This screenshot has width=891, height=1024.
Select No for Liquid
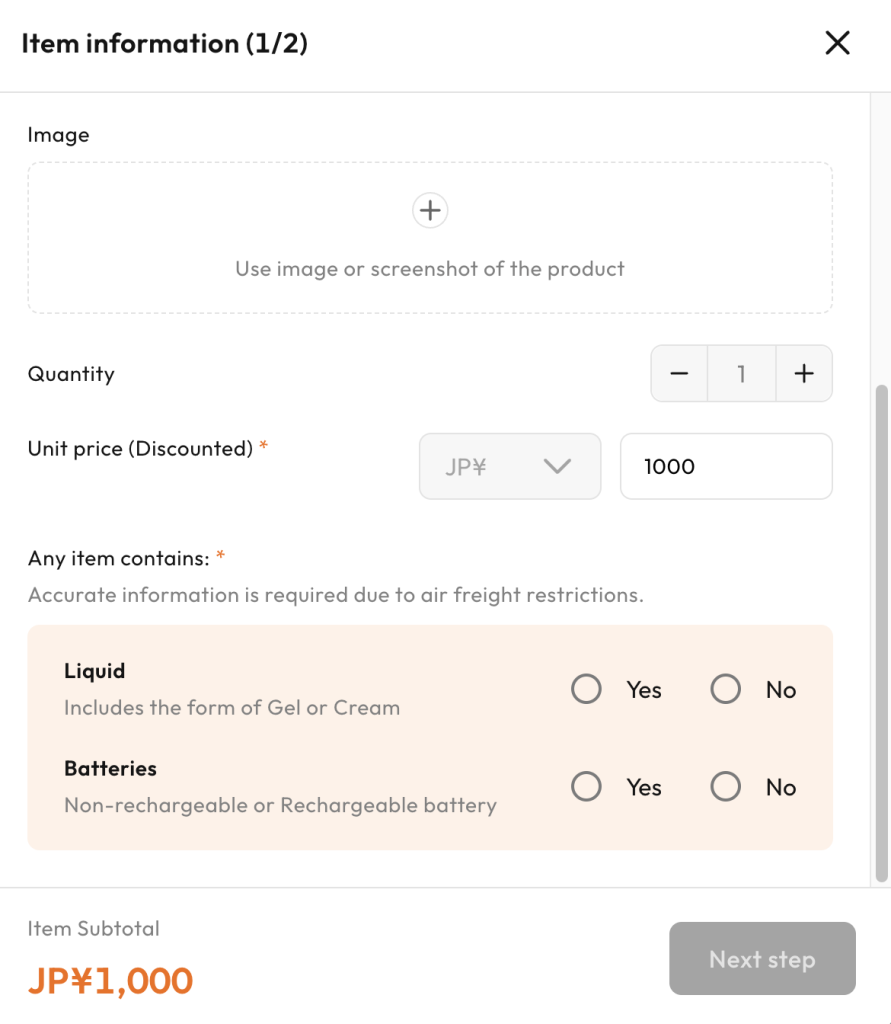click(x=725, y=690)
